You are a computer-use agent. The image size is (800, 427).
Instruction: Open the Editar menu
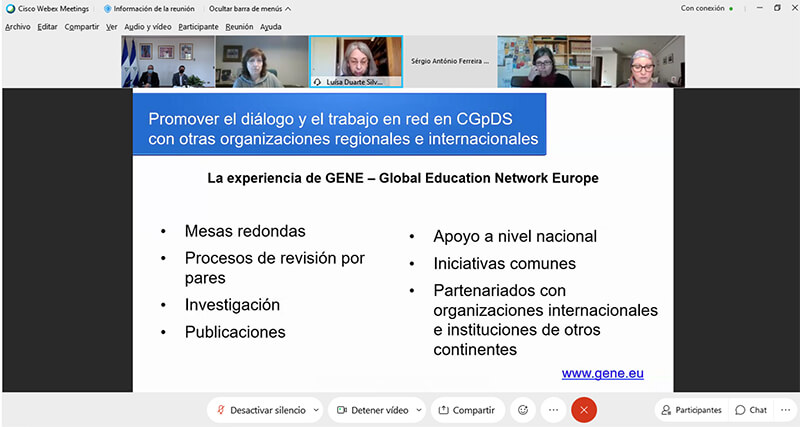47,27
